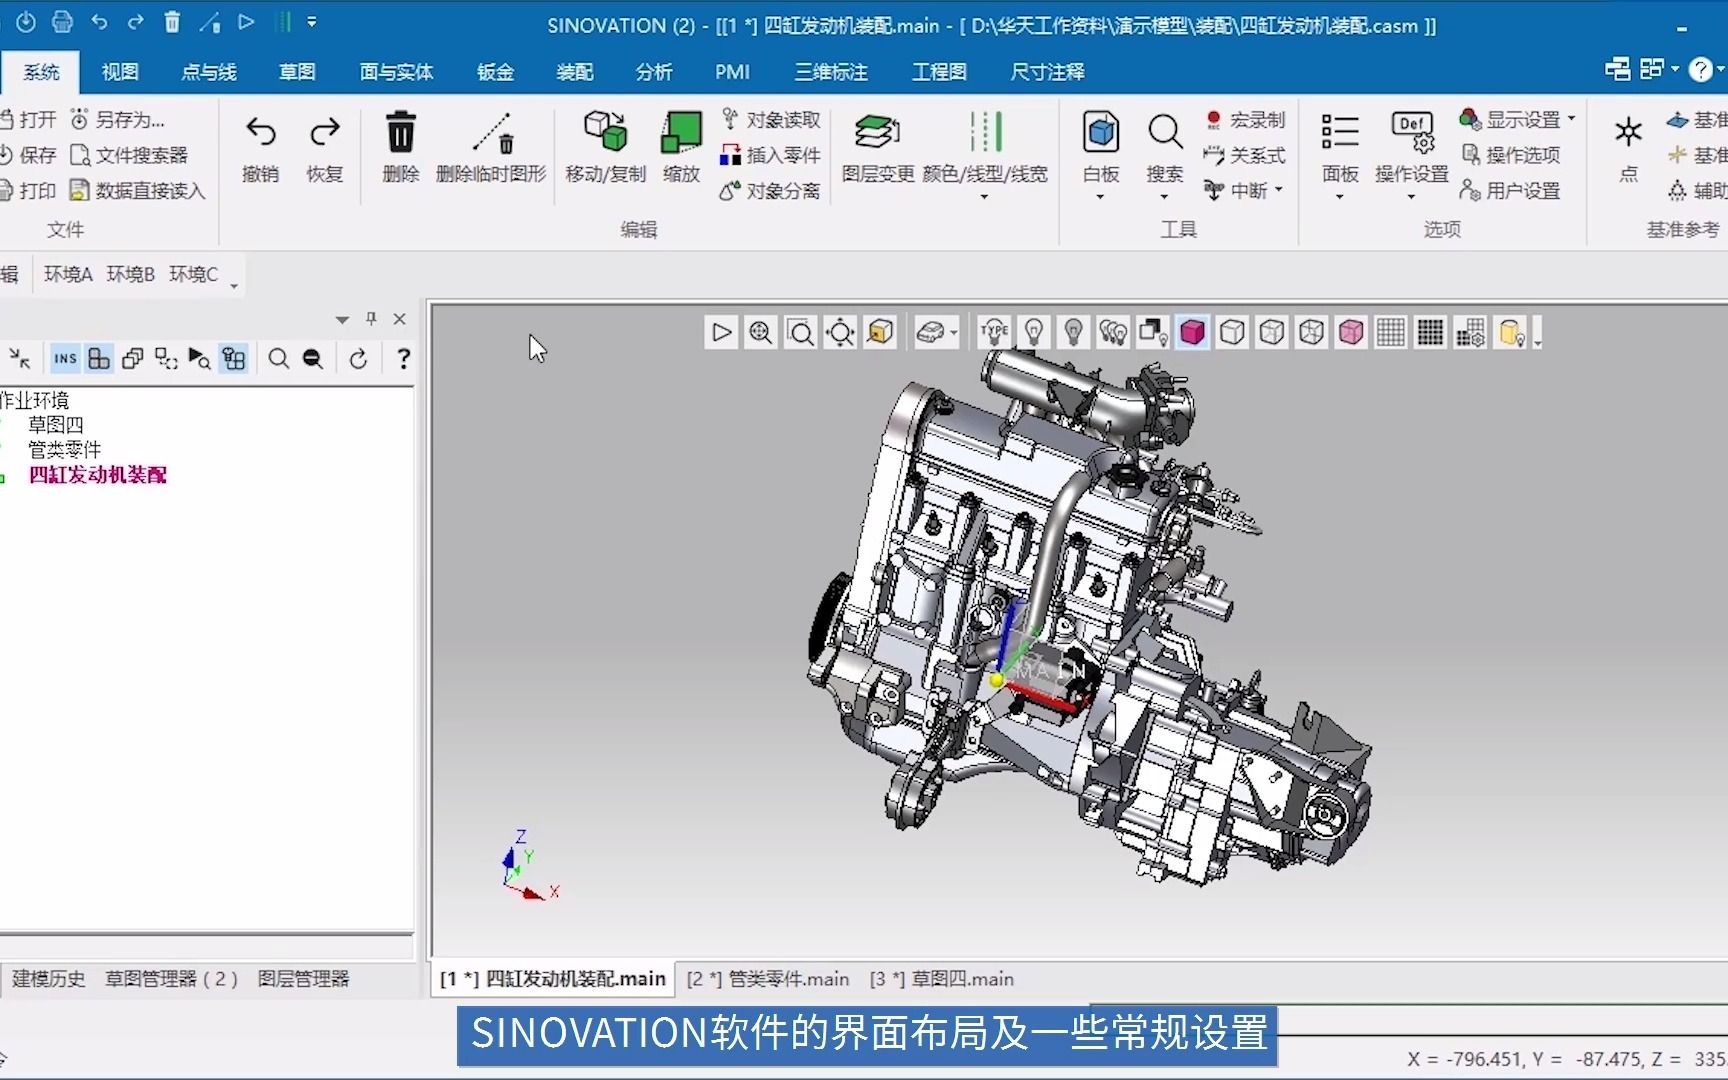This screenshot has width=1728, height=1080.
Task: Start 宏录制 macro recording
Action: click(1244, 120)
